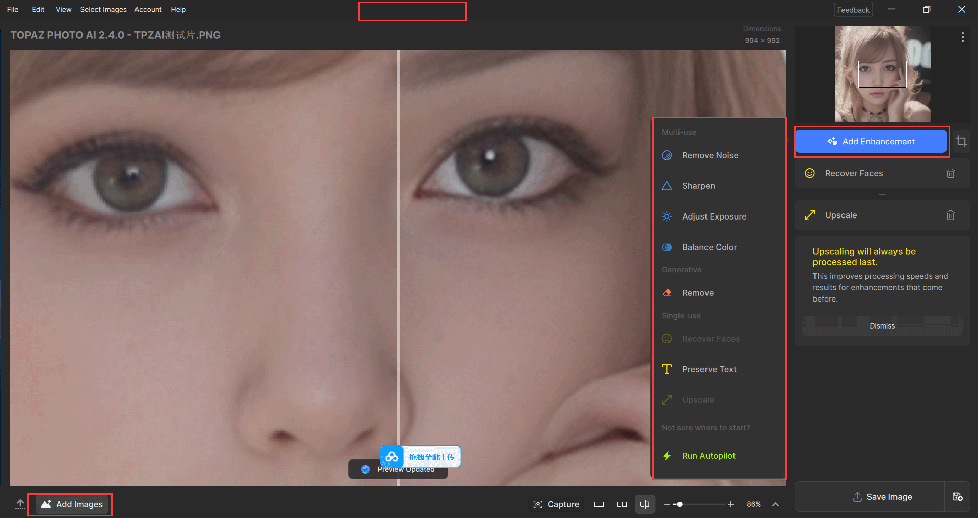Viewport: 978px width, 518px height.
Task: Open the File menu
Action: [12, 9]
